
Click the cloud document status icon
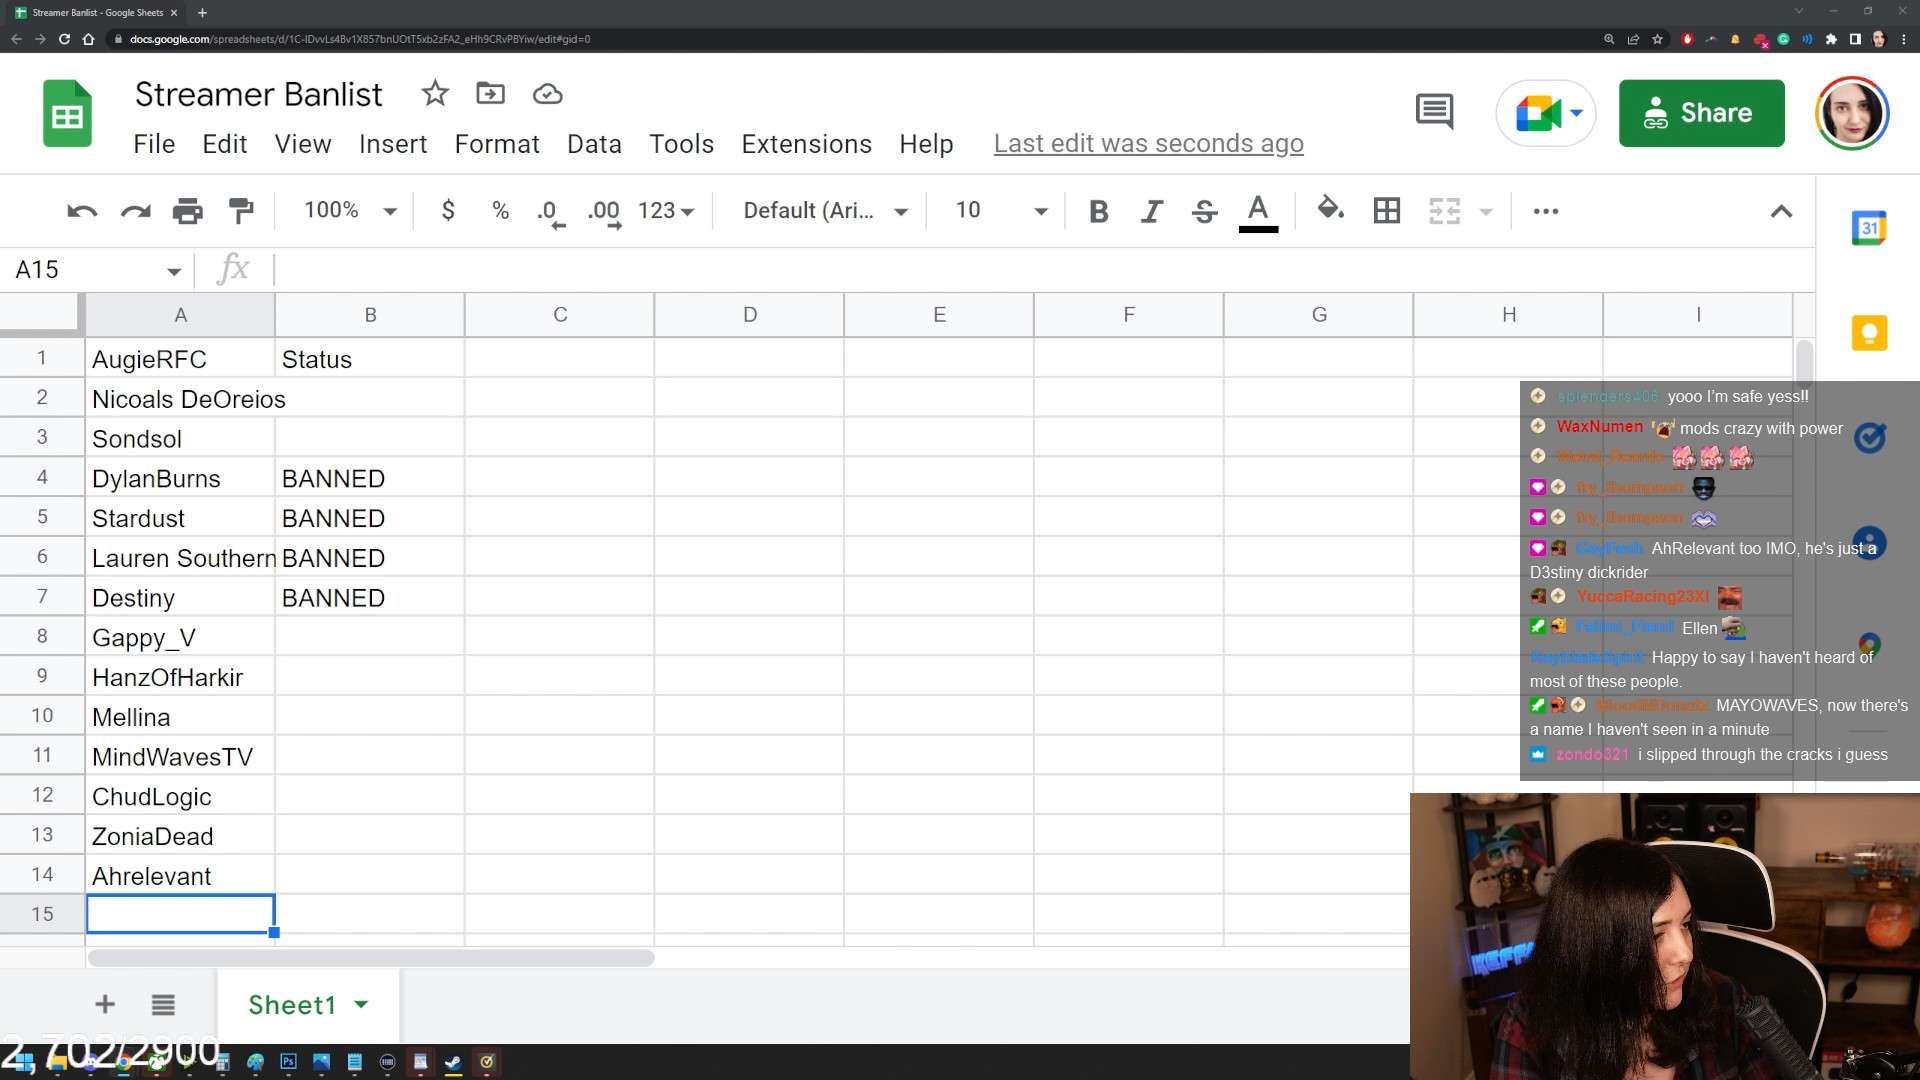[x=547, y=94]
